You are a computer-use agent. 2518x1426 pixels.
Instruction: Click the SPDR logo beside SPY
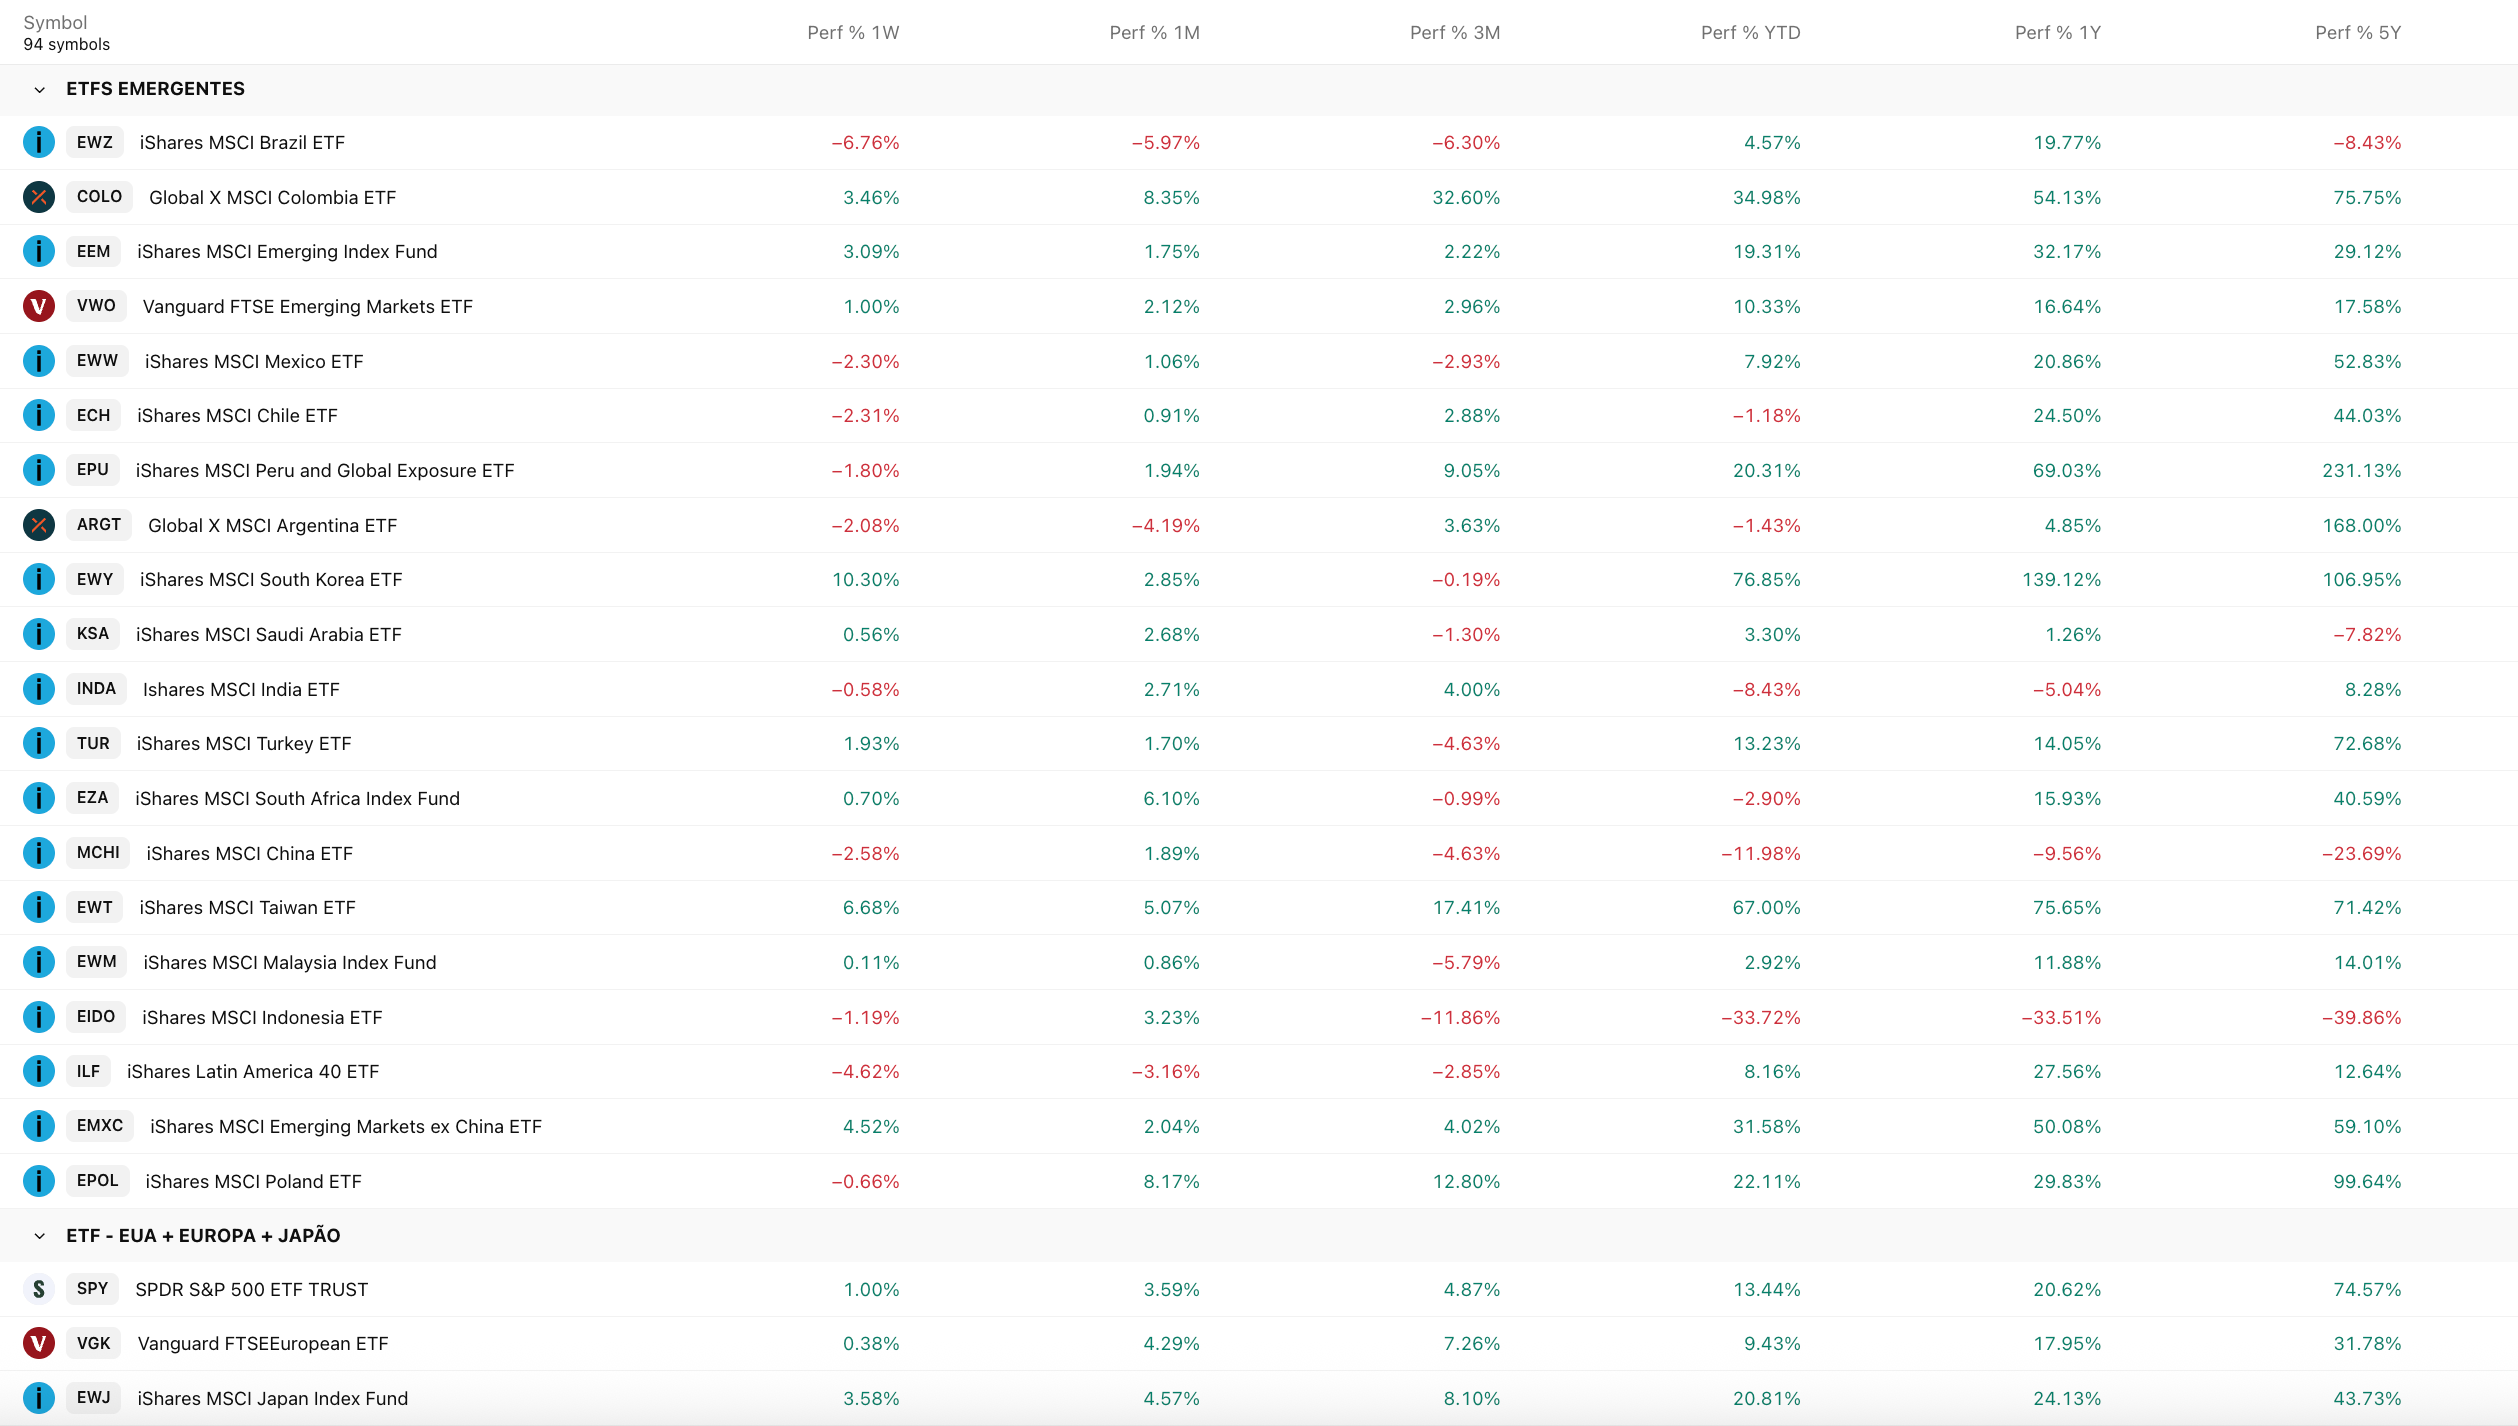coord(39,1289)
